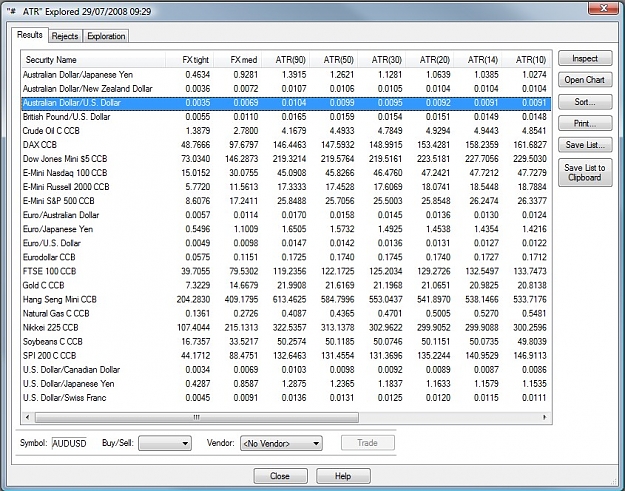
Task: Select the Nikkei 225 CCB row
Action: coord(286,328)
